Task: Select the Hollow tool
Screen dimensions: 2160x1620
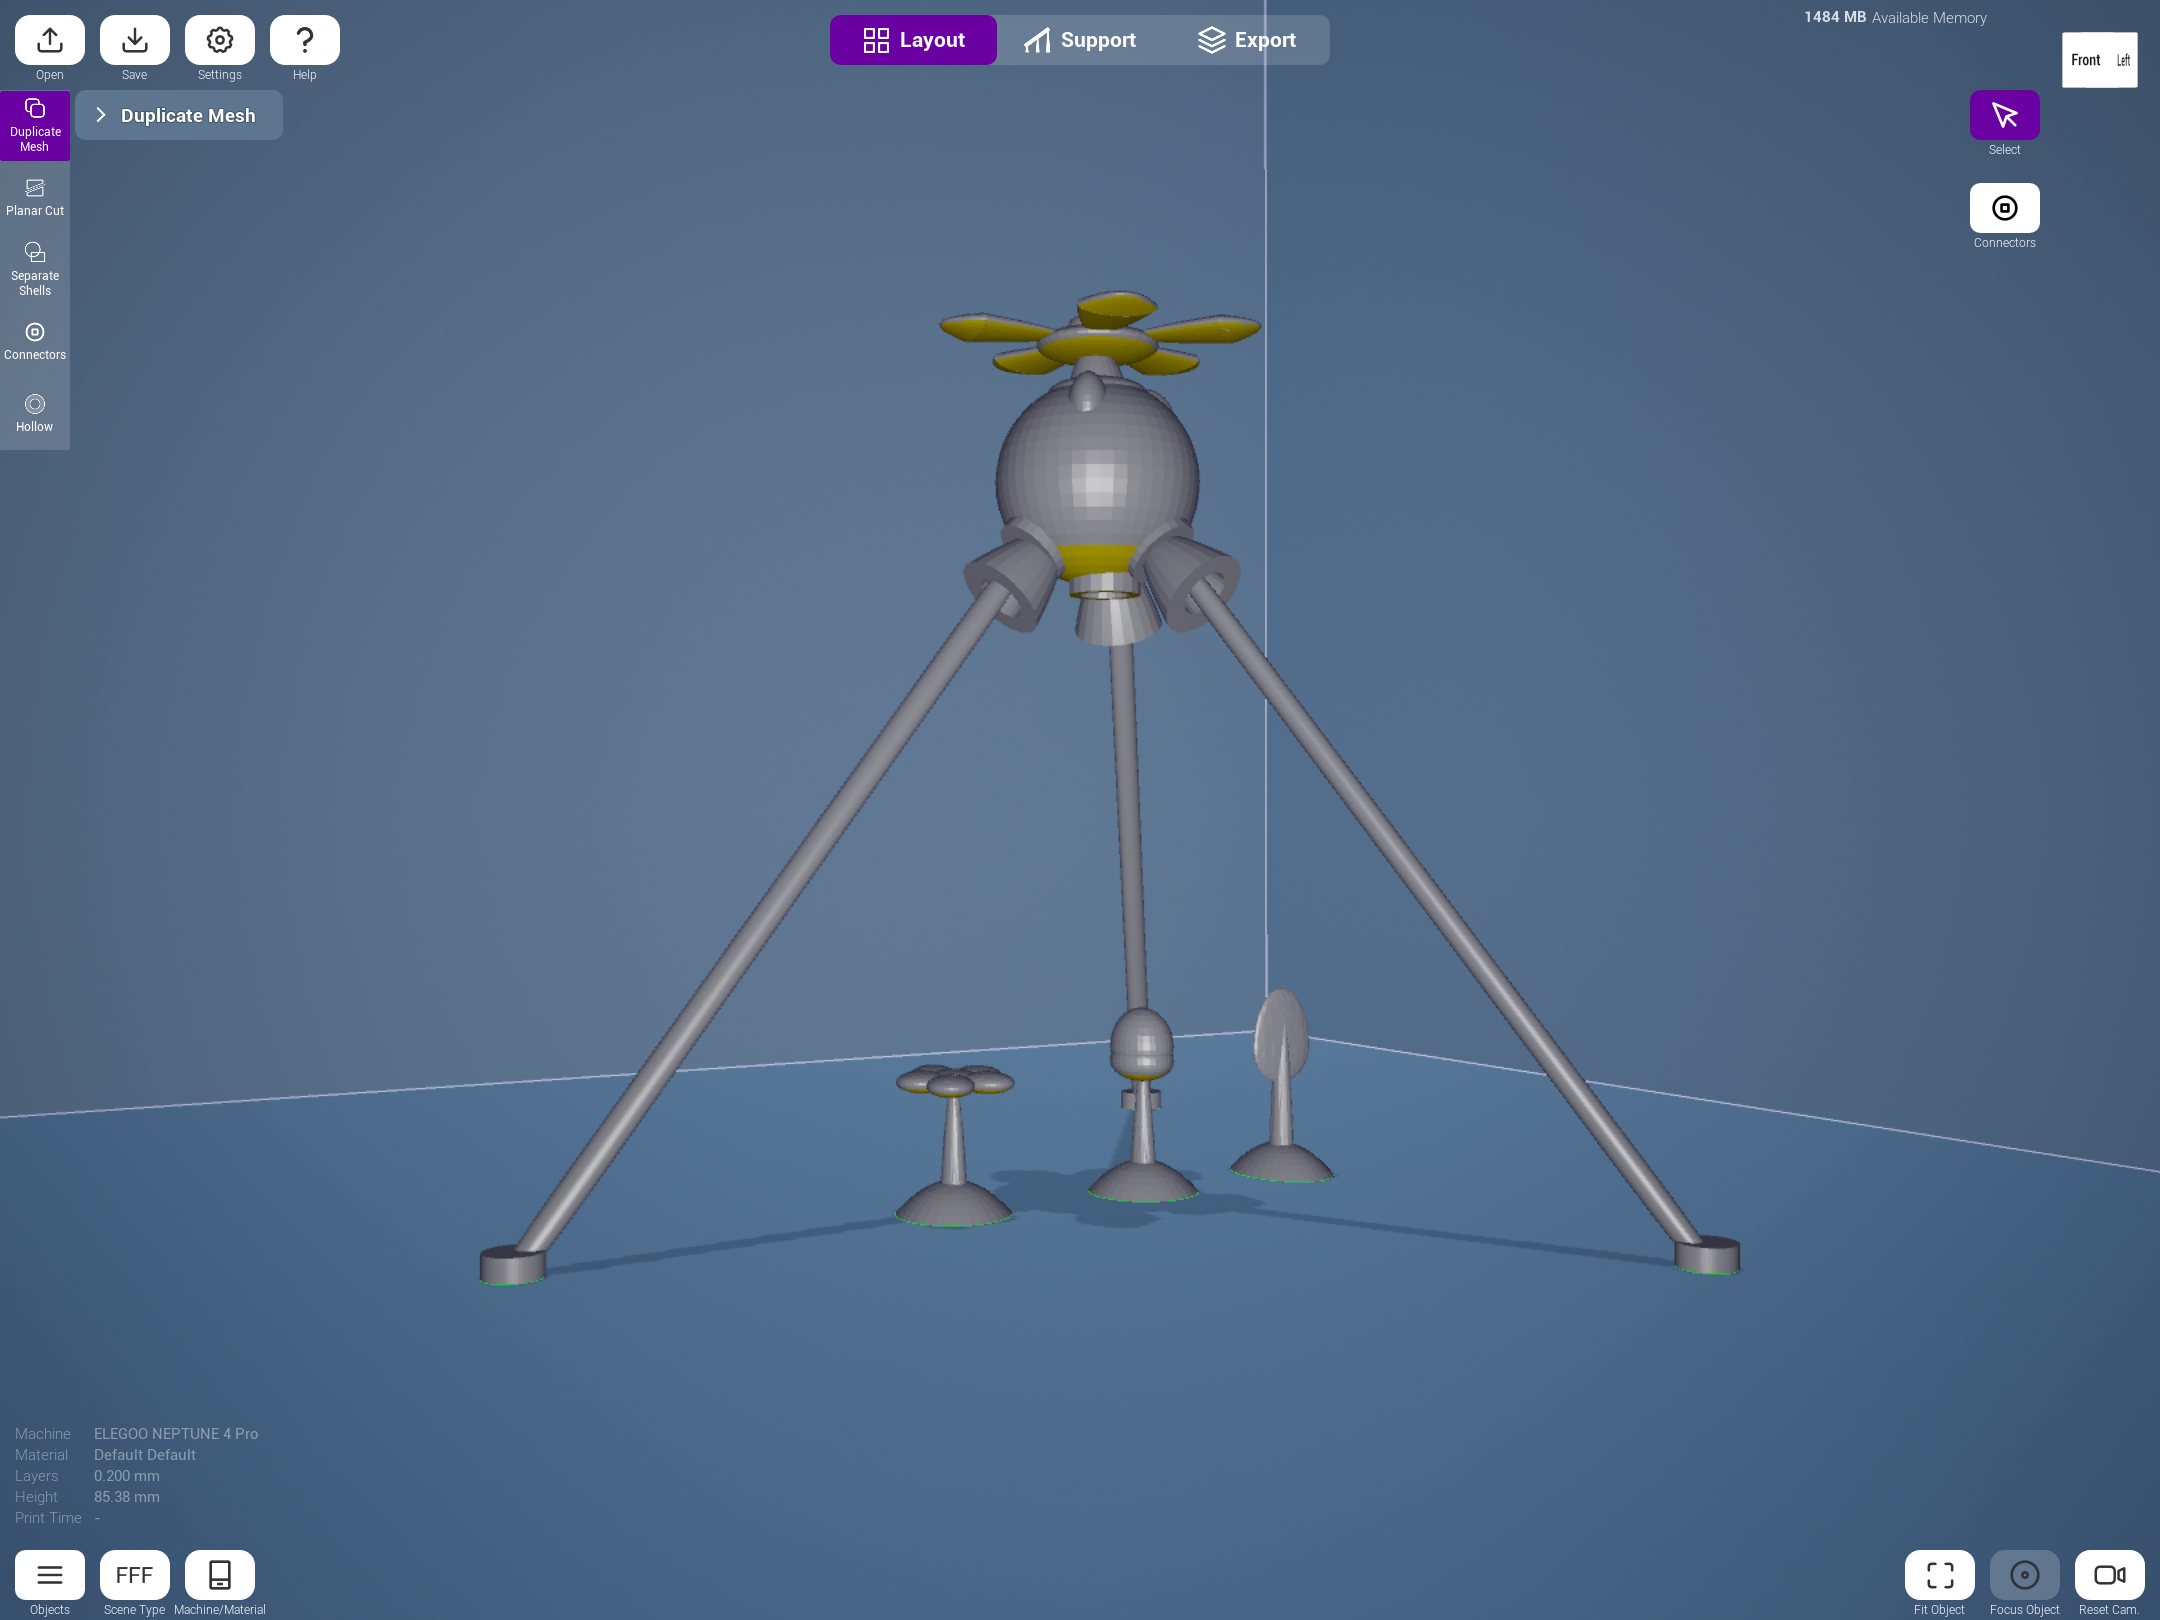Action: tap(35, 413)
